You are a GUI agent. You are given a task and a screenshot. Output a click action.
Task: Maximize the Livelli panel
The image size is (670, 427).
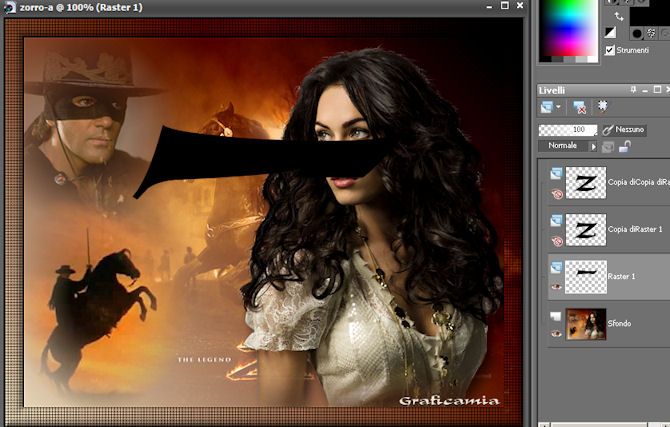(x=657, y=89)
